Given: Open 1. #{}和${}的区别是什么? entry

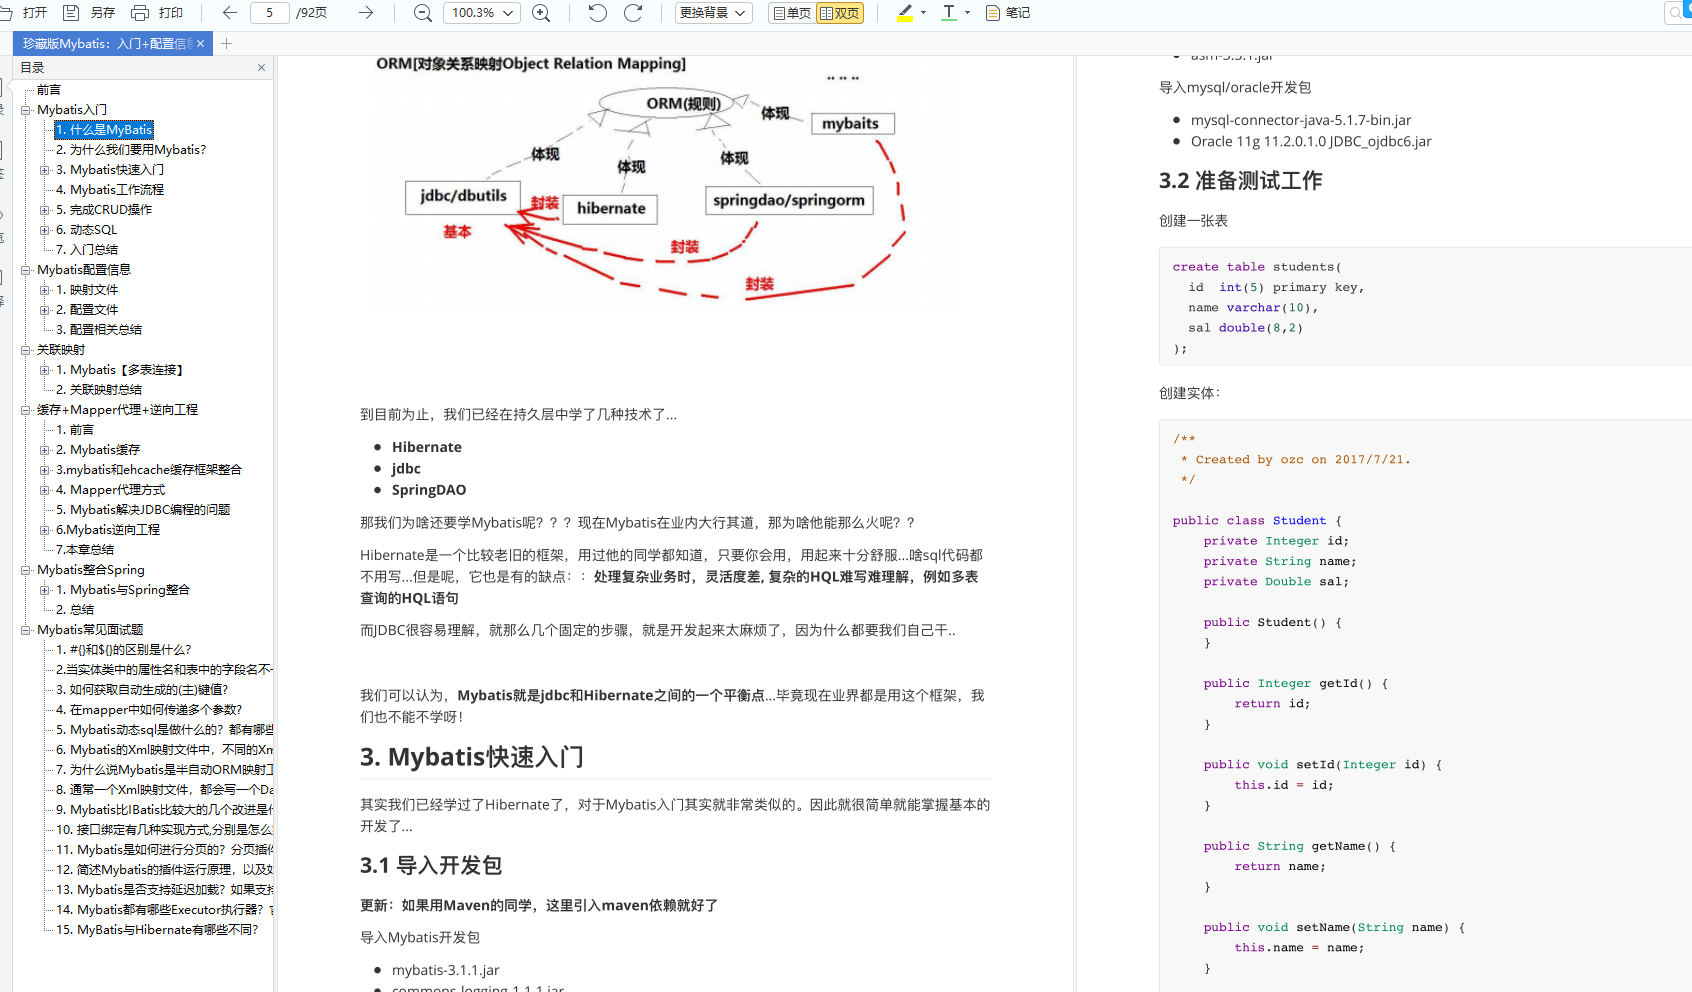Looking at the screenshot, I should [x=124, y=650].
